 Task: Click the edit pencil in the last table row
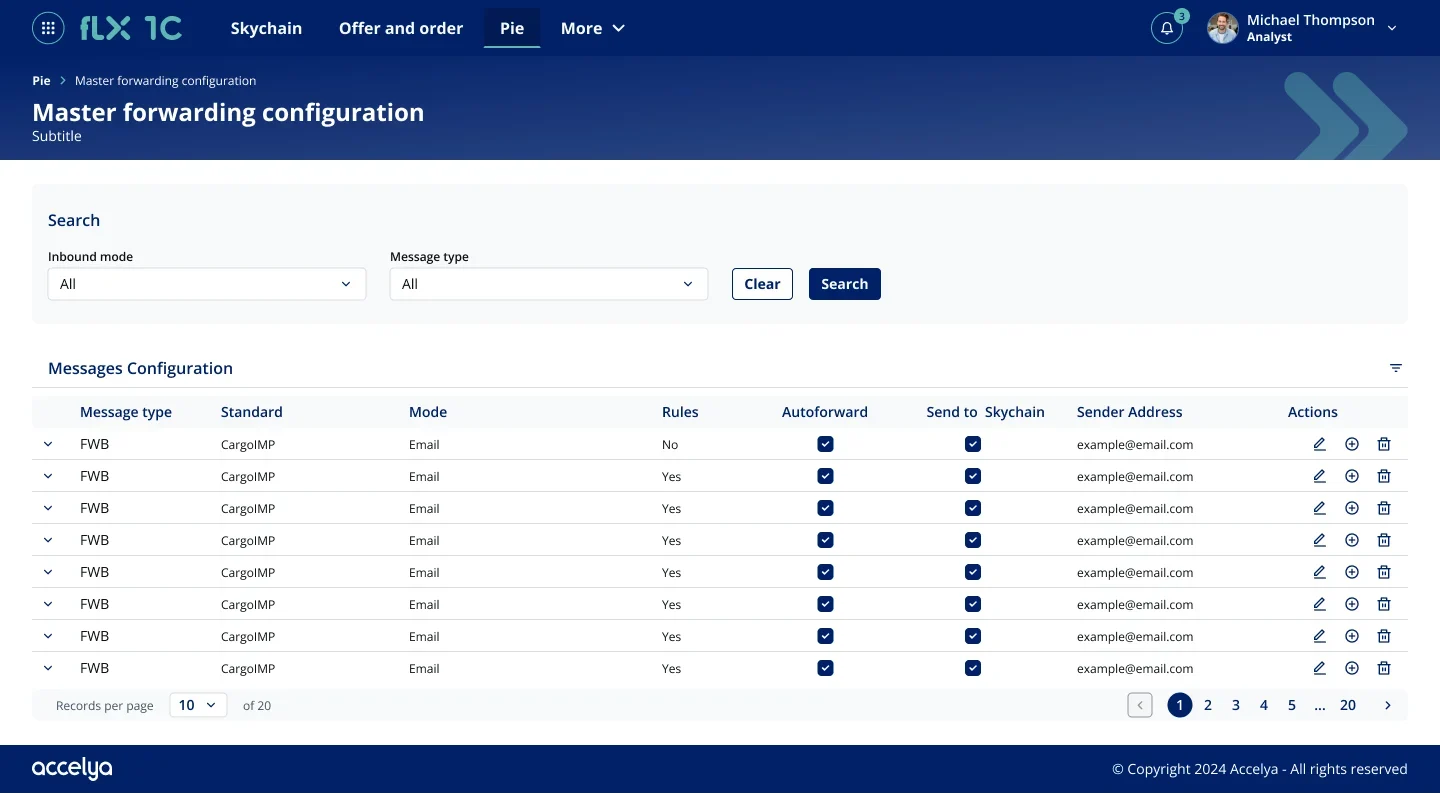click(1320, 668)
